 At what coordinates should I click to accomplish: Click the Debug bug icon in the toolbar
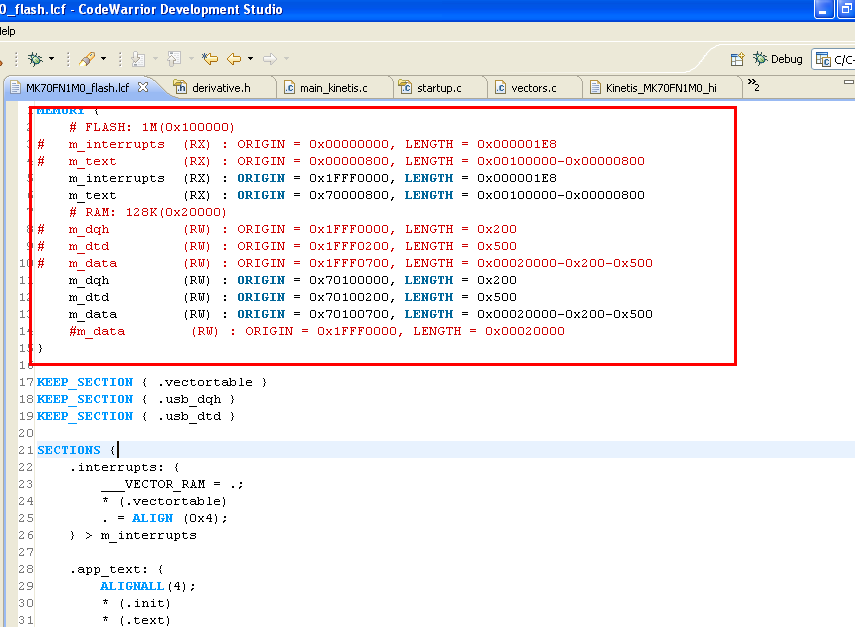coord(35,58)
